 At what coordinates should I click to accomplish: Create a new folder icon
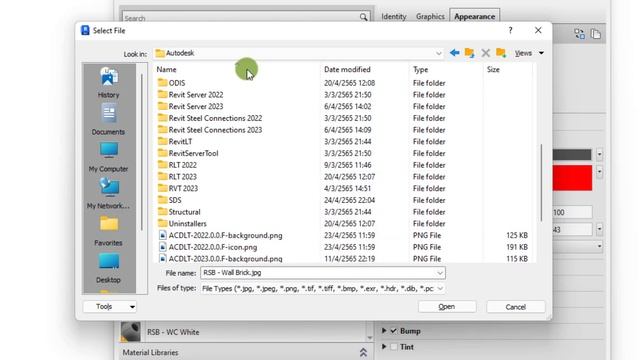[x=501, y=53]
